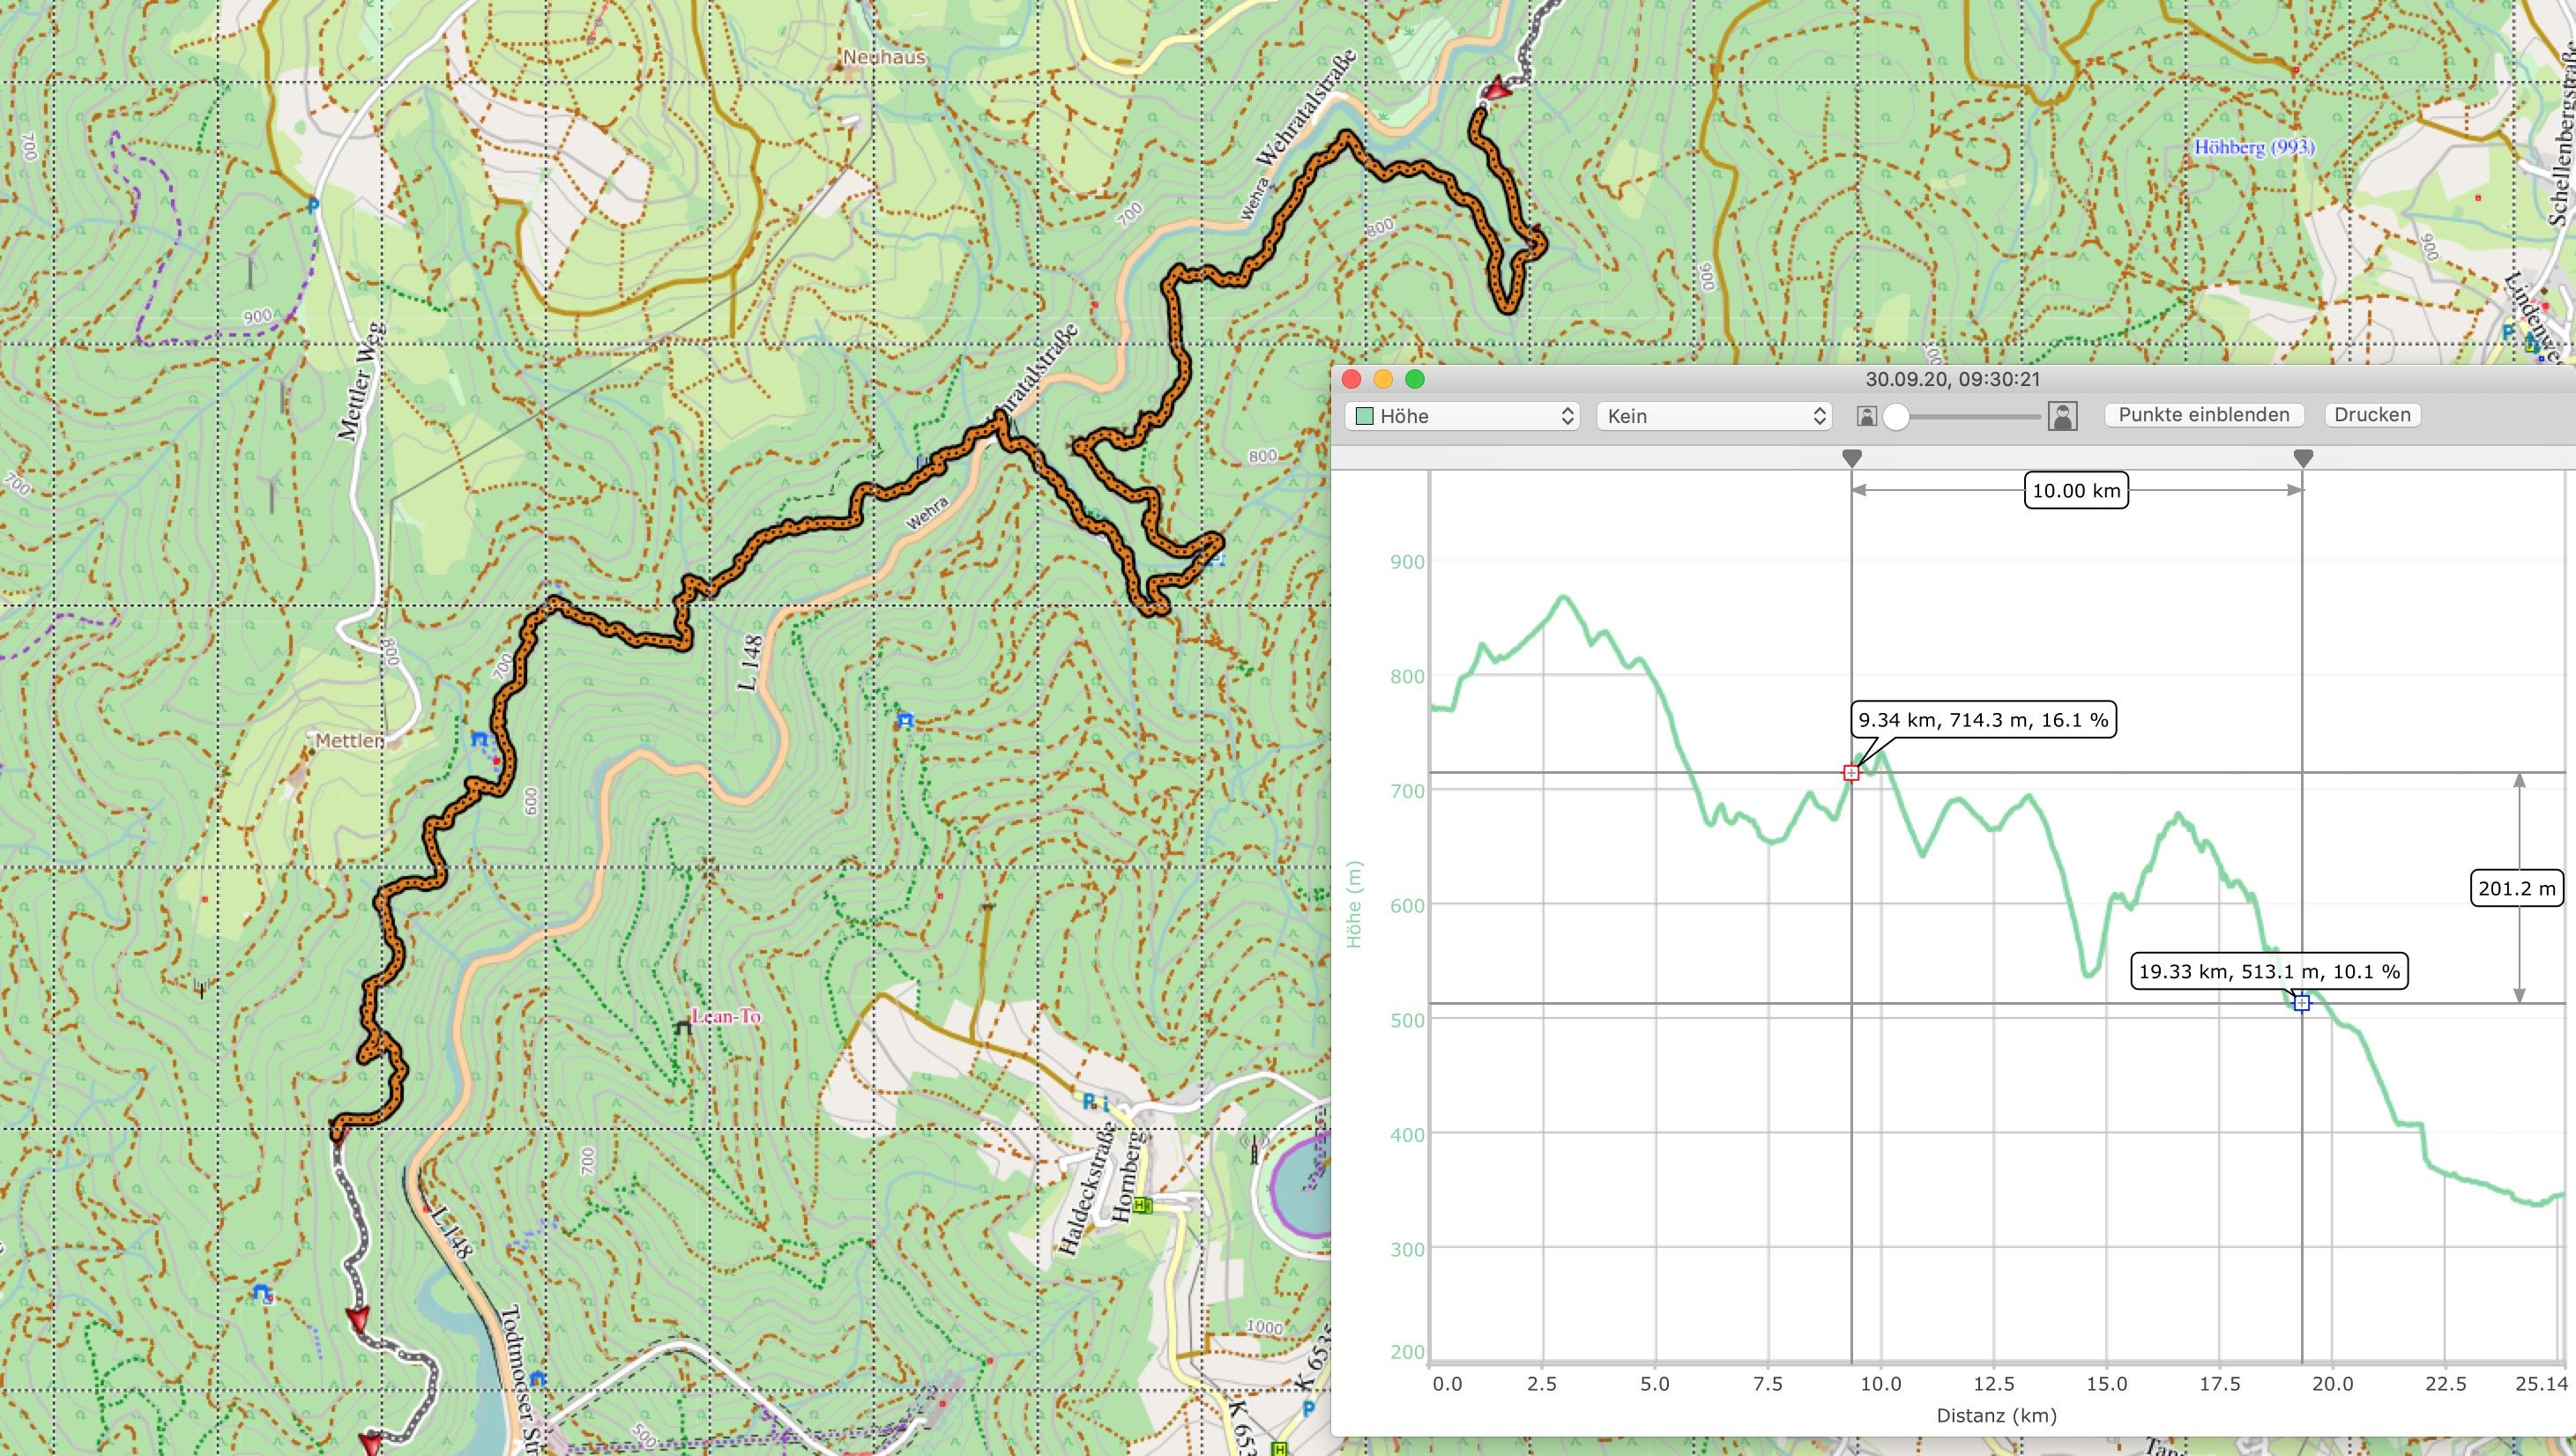This screenshot has height=1456, width=2576.
Task: Click the blue square marker on the elevation curve
Action: coord(2301,1003)
